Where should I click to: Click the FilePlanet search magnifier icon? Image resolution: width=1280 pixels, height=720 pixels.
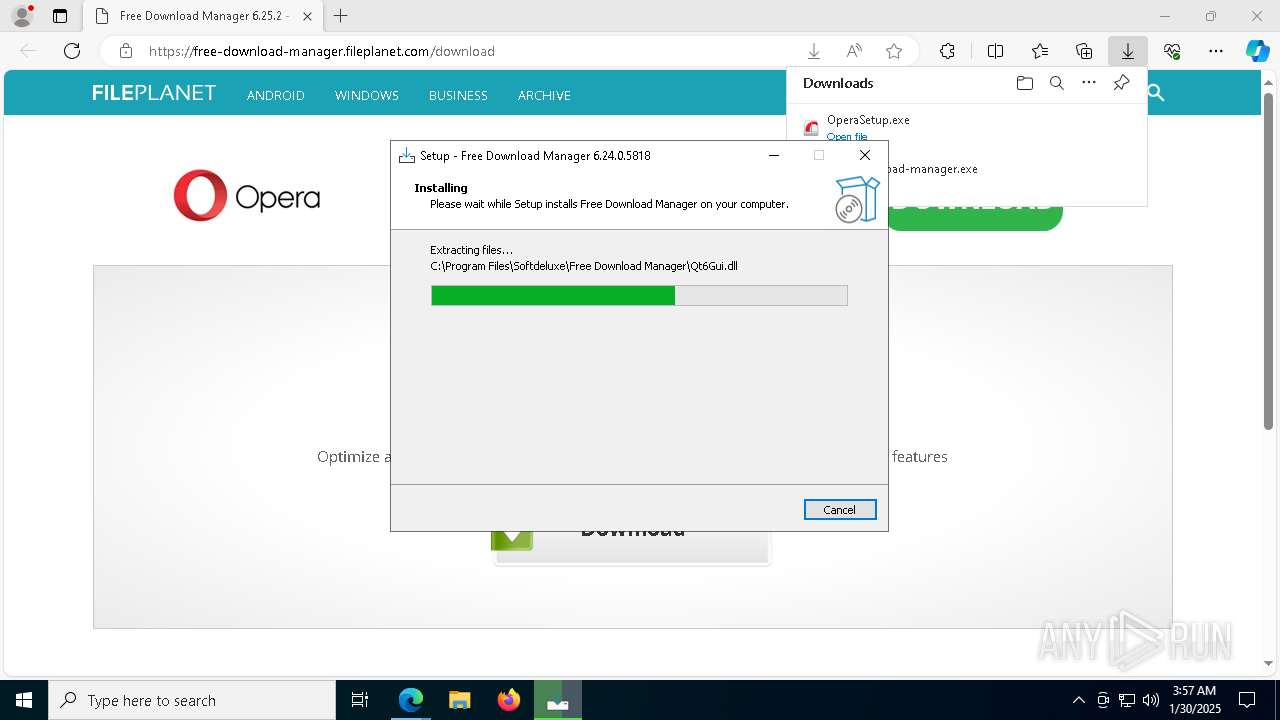pyautogui.click(x=1156, y=93)
